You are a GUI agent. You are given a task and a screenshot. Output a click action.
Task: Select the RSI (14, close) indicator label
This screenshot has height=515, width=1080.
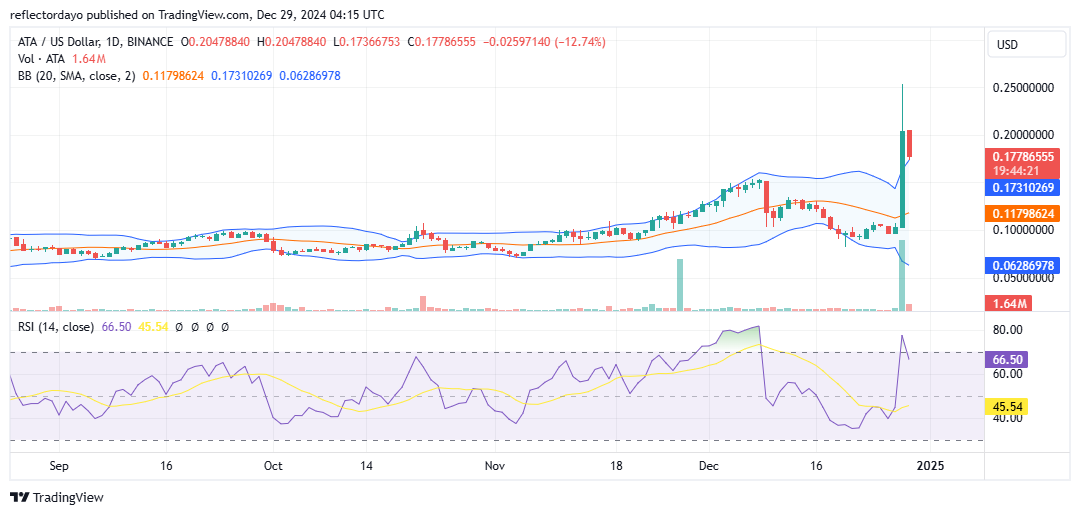[x=56, y=327]
